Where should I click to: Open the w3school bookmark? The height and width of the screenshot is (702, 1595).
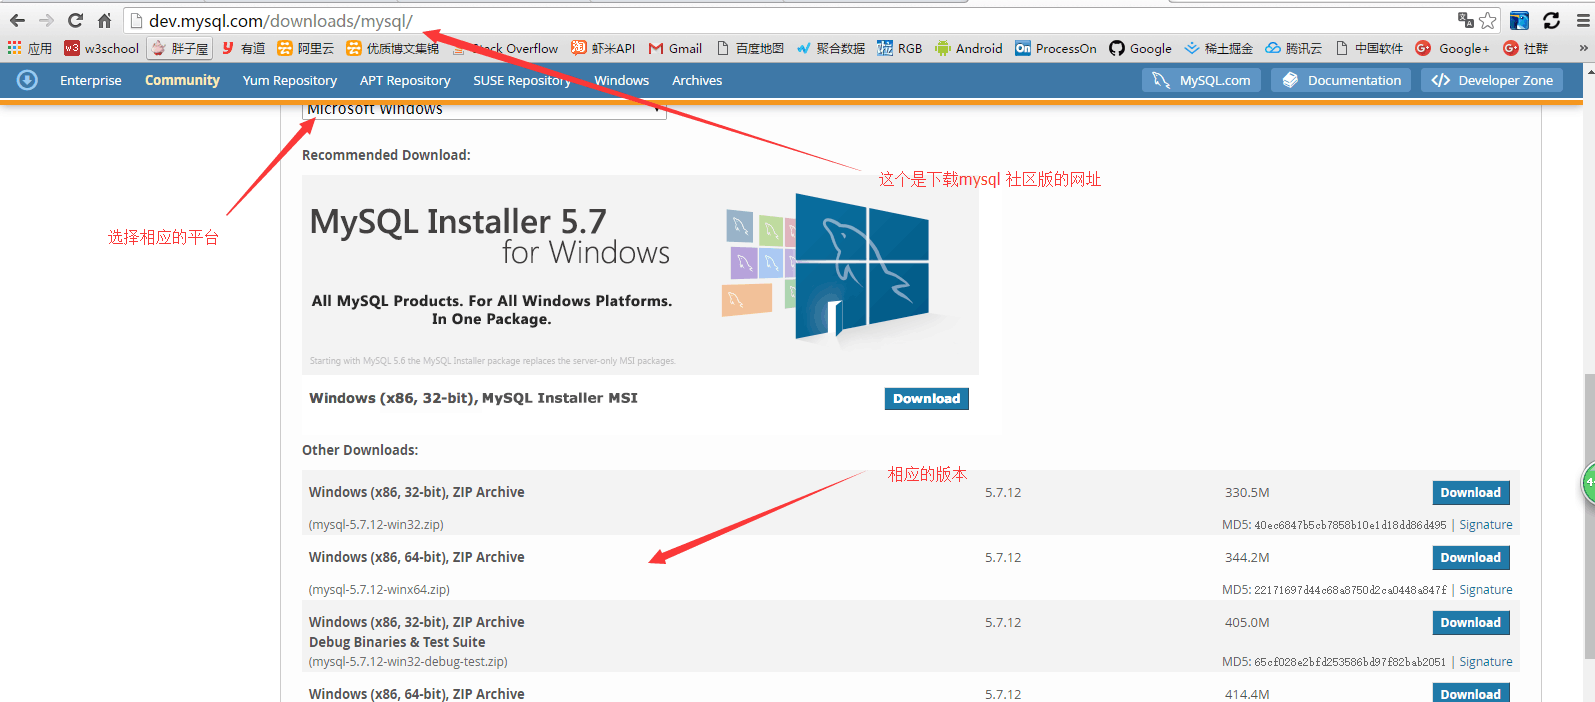coord(101,48)
